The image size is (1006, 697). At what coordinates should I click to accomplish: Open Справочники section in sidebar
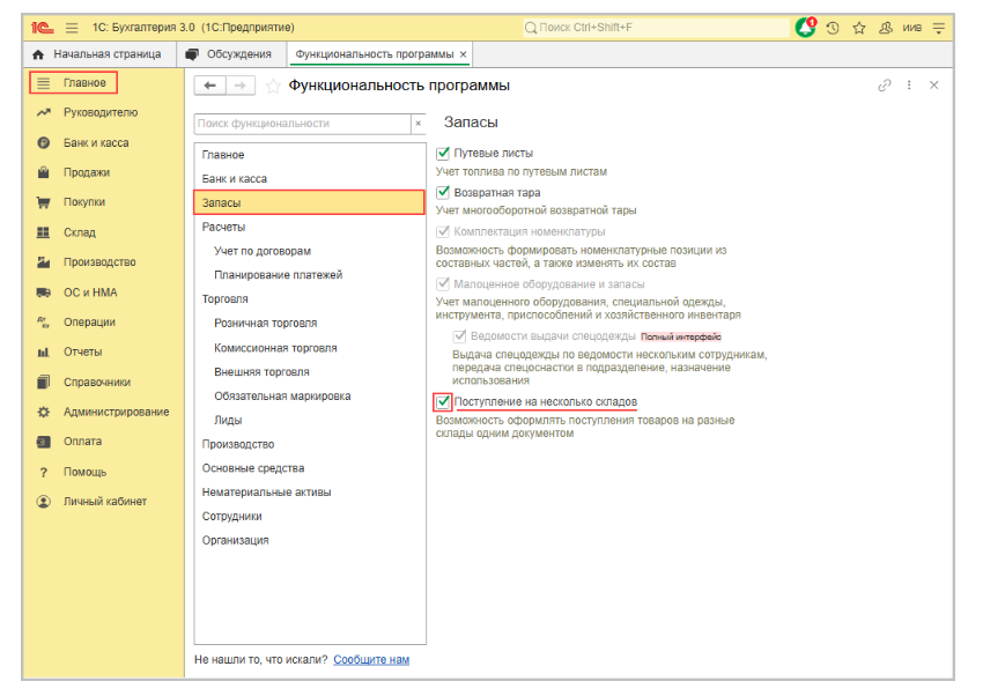click(97, 382)
